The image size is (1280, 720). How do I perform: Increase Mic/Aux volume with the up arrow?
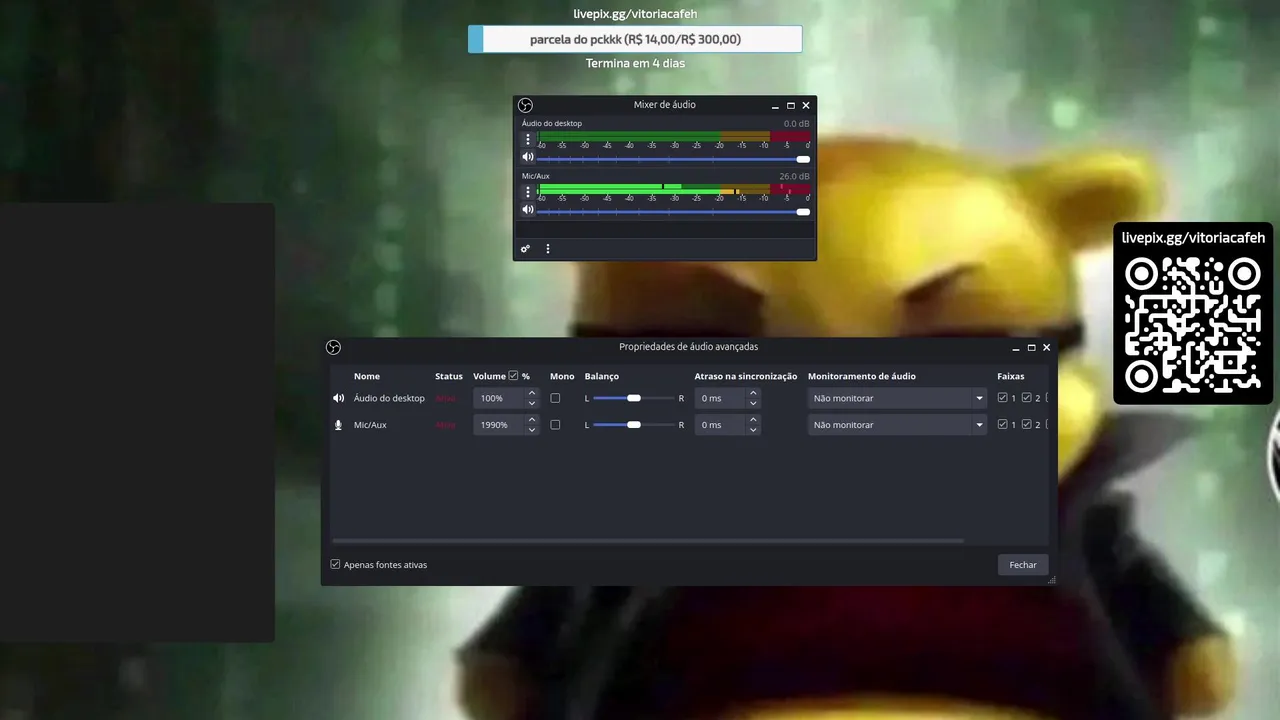pyautogui.click(x=532, y=420)
